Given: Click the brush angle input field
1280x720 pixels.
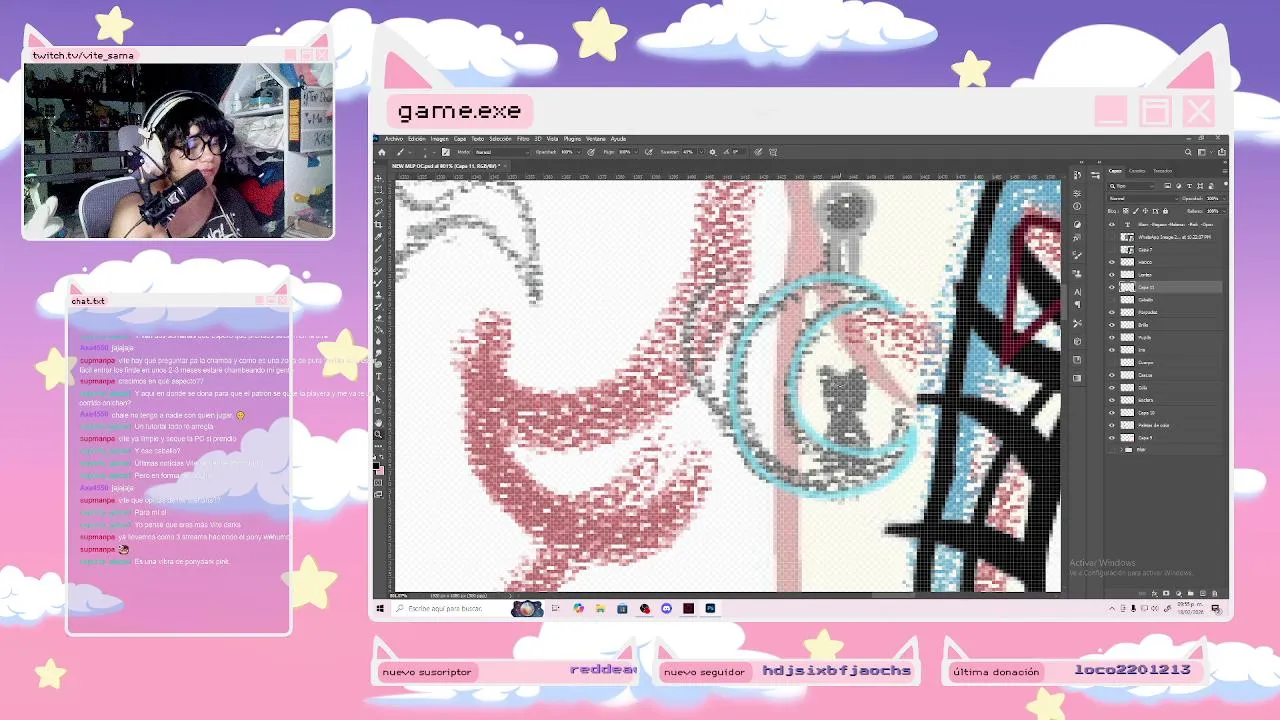Looking at the screenshot, I should pyautogui.click(x=739, y=152).
